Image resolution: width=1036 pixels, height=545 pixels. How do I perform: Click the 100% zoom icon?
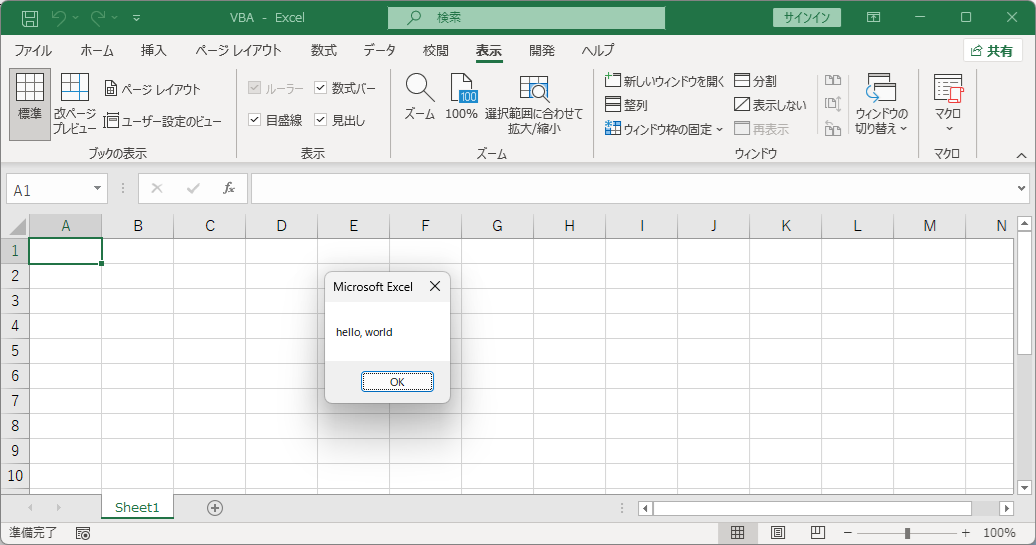(x=462, y=88)
